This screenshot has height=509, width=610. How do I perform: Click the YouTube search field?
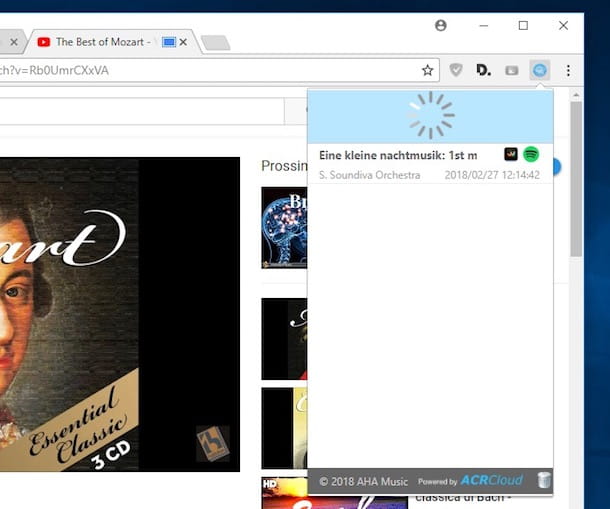[x=142, y=112]
